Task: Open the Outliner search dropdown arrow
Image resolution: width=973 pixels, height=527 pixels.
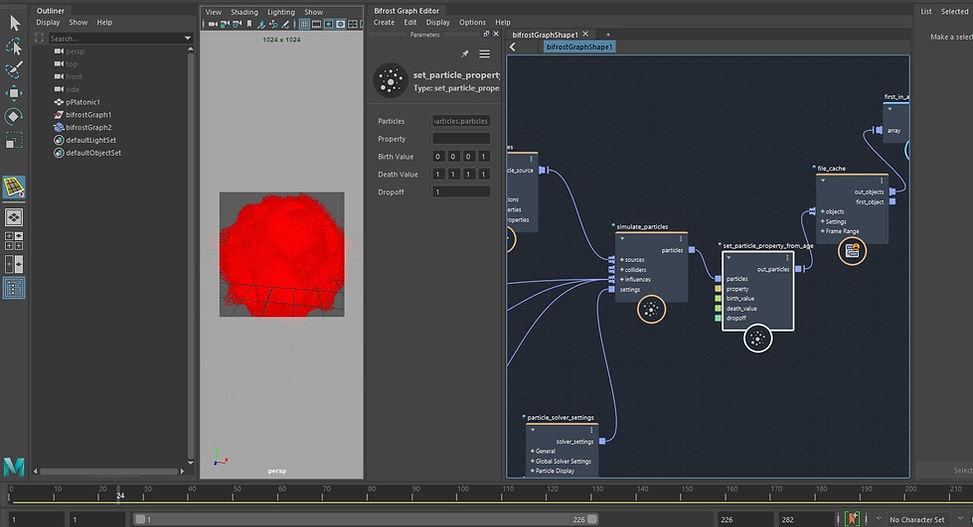Action: (187, 38)
